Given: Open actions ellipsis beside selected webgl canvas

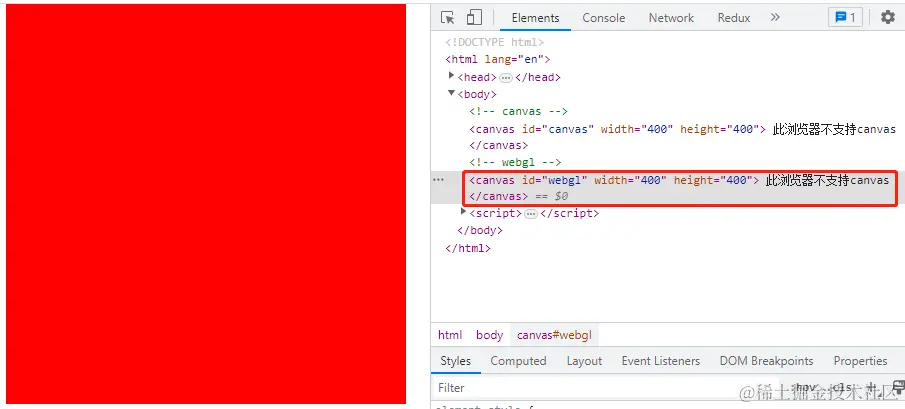Looking at the screenshot, I should pos(439,180).
